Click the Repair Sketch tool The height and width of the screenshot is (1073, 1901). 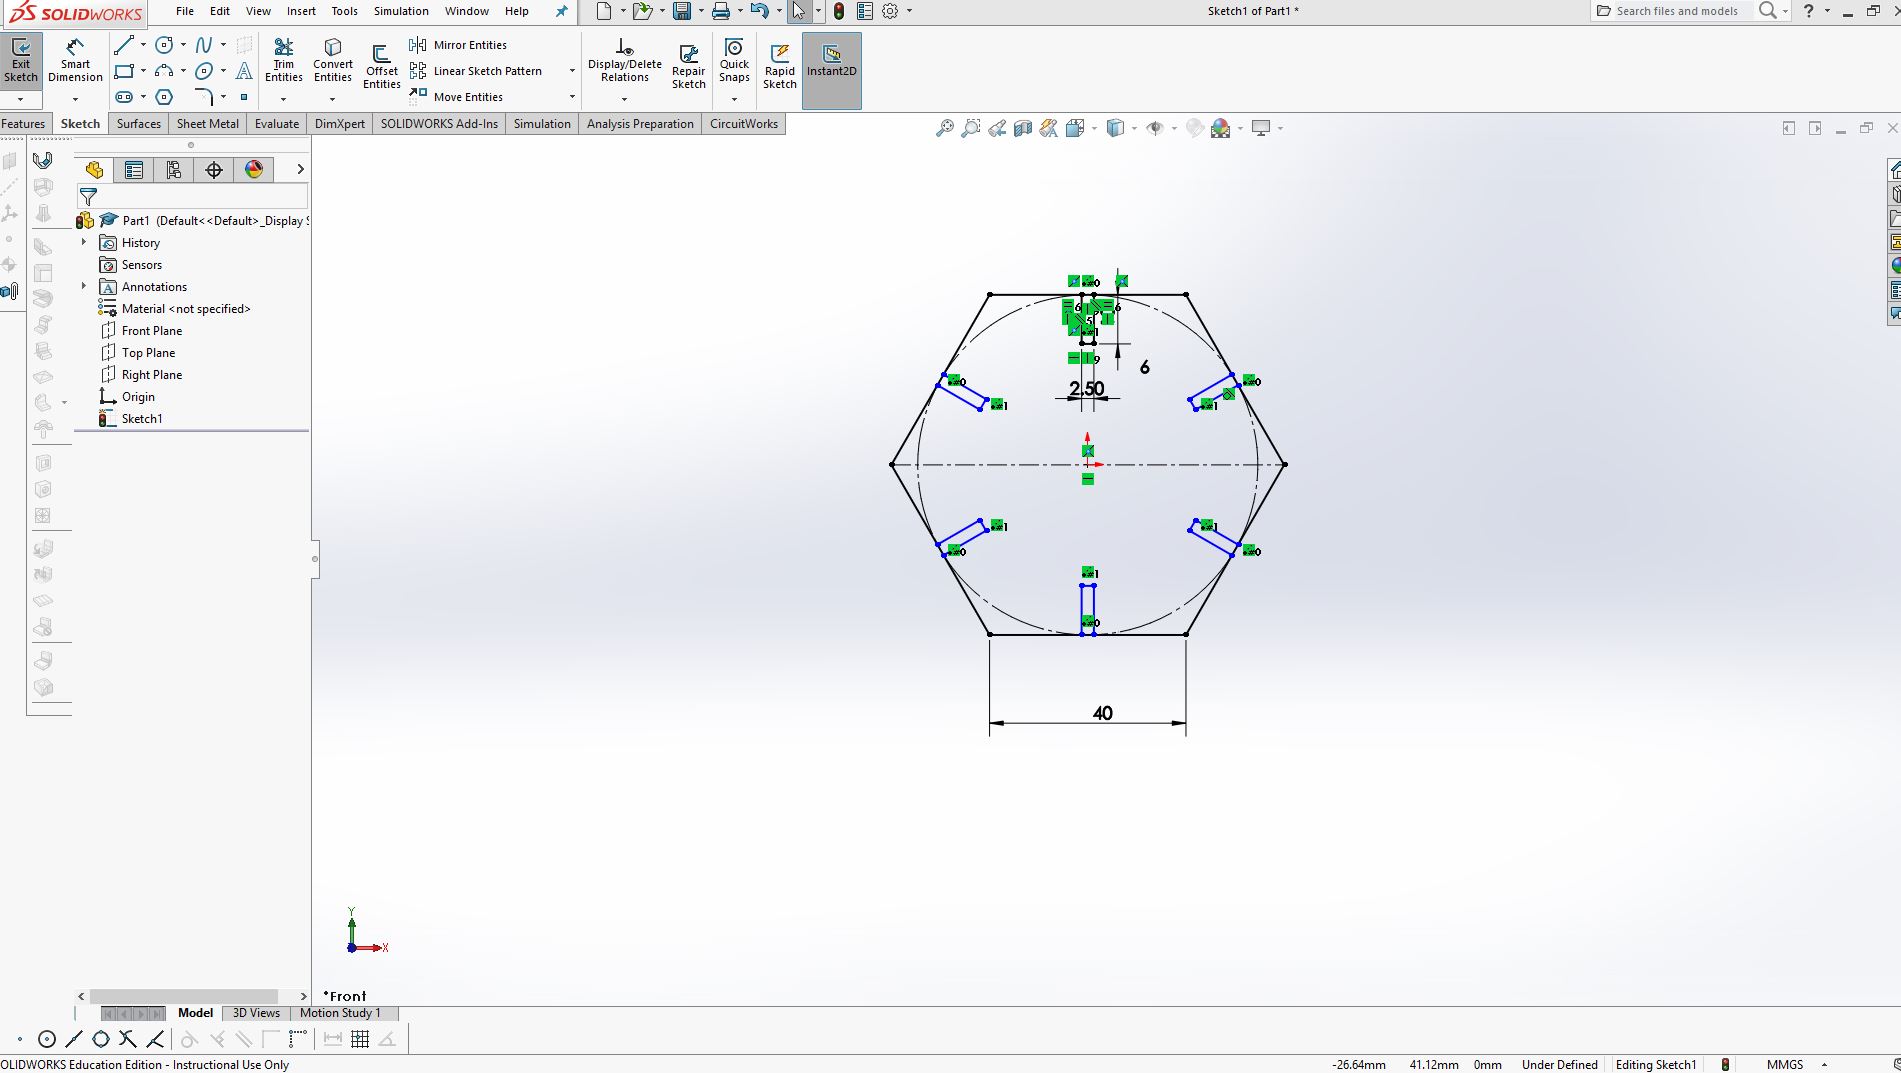coord(689,67)
